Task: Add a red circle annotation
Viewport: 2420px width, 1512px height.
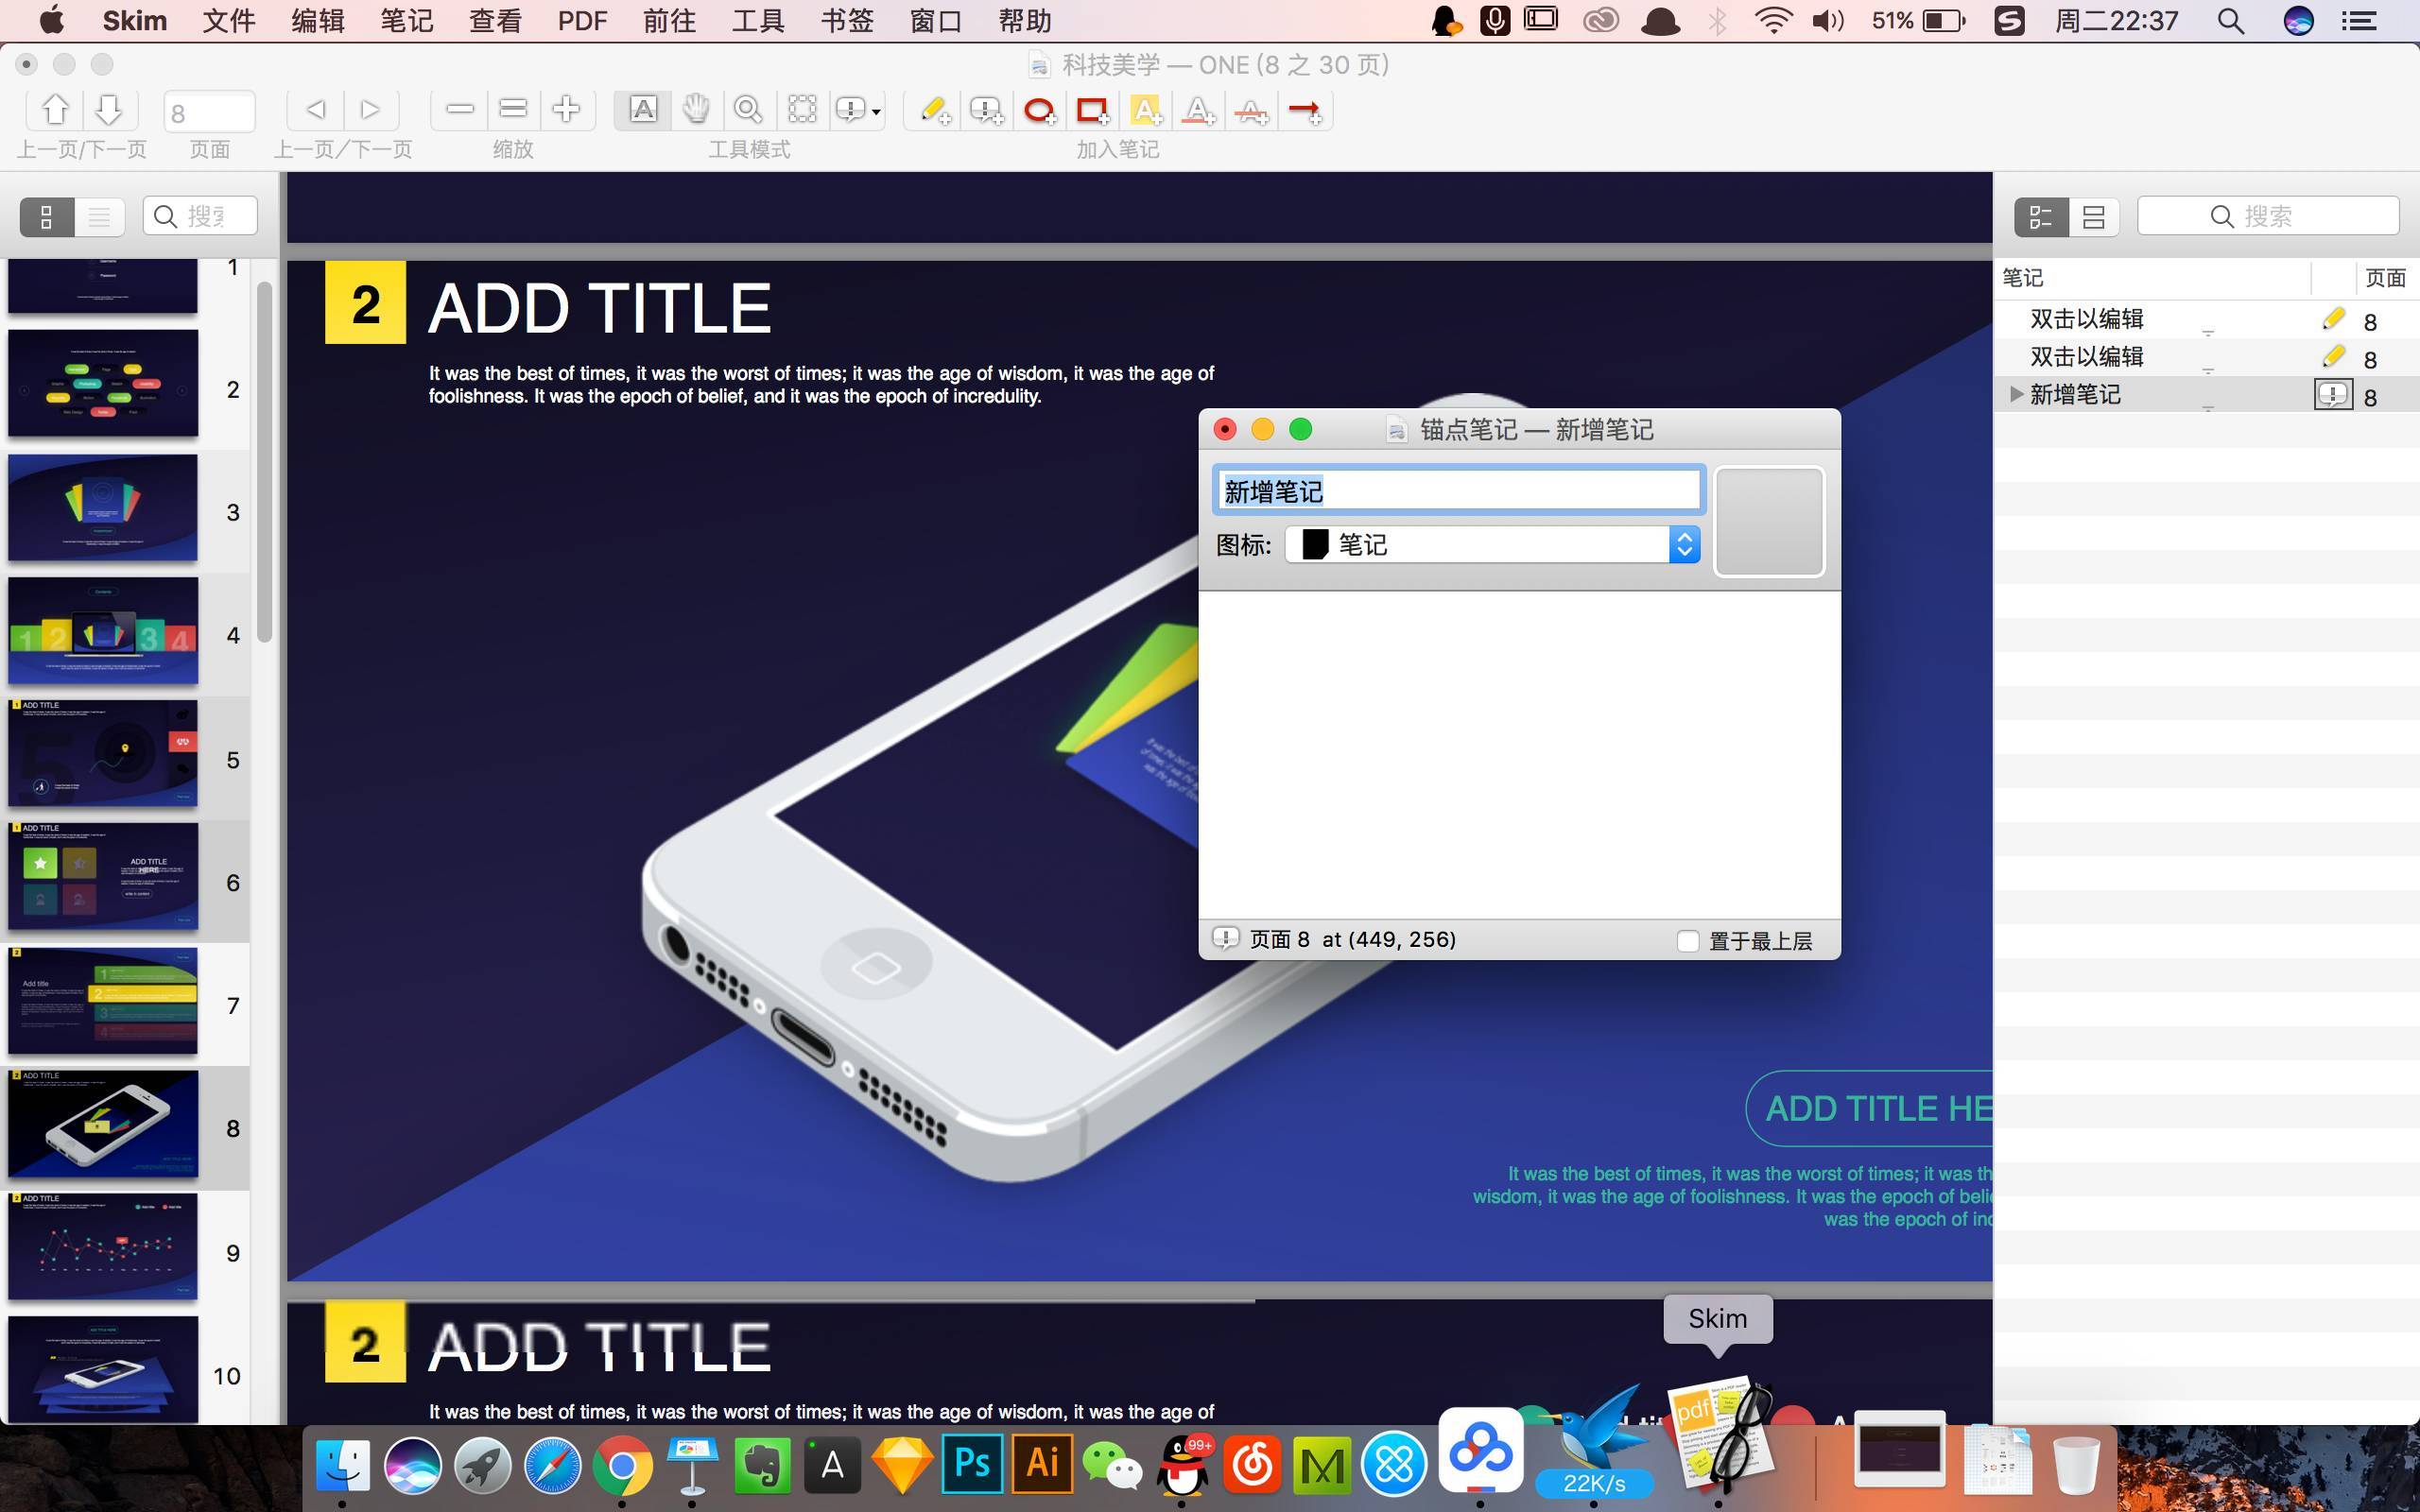Action: click(1040, 110)
